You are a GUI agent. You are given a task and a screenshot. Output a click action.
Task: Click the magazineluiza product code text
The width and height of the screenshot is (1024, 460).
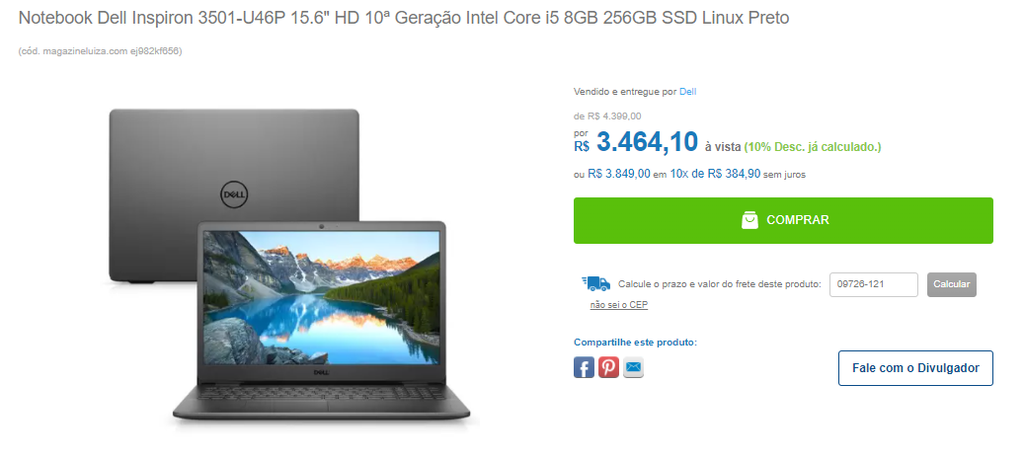click(x=100, y=51)
